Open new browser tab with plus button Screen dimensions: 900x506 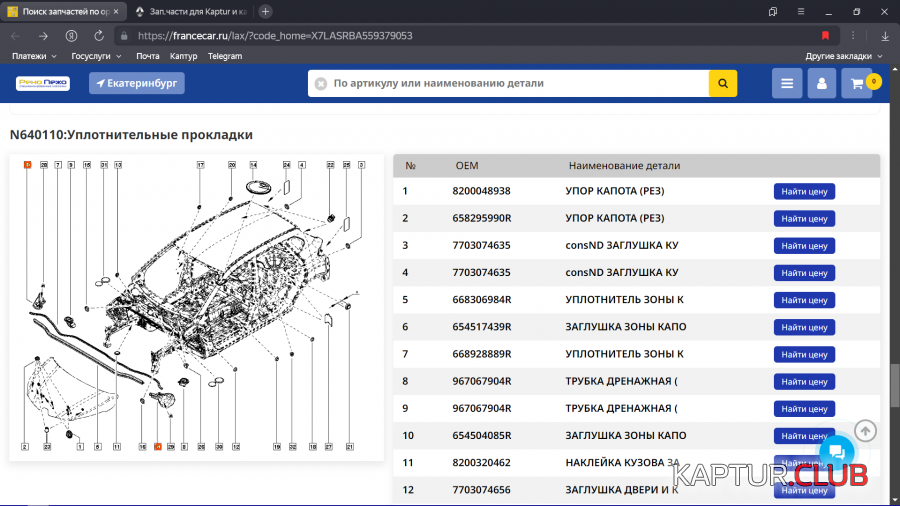tap(265, 12)
